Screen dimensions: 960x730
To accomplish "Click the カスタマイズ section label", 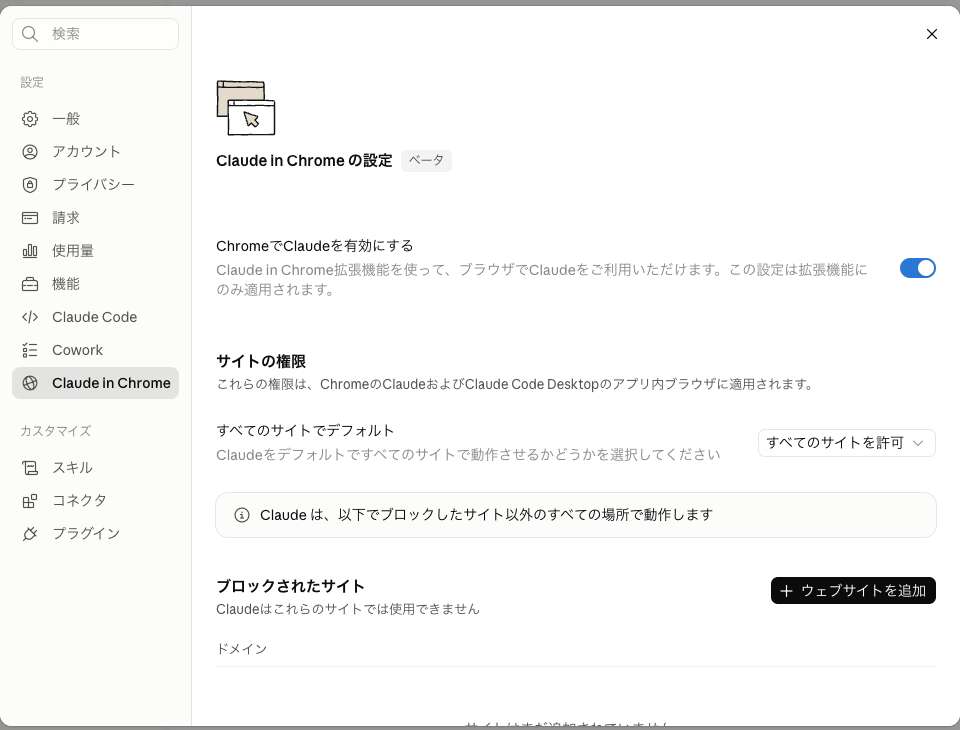I will [x=56, y=431].
